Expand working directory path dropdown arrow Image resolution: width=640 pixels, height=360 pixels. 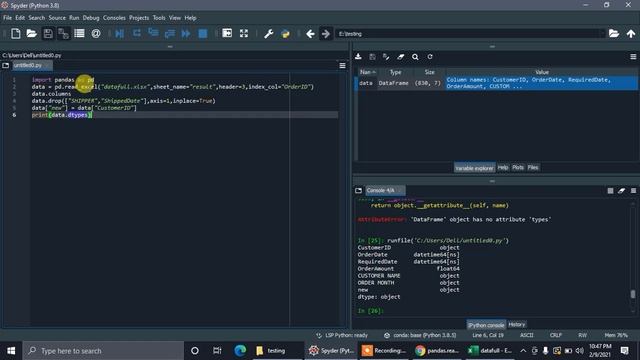click(x=602, y=33)
